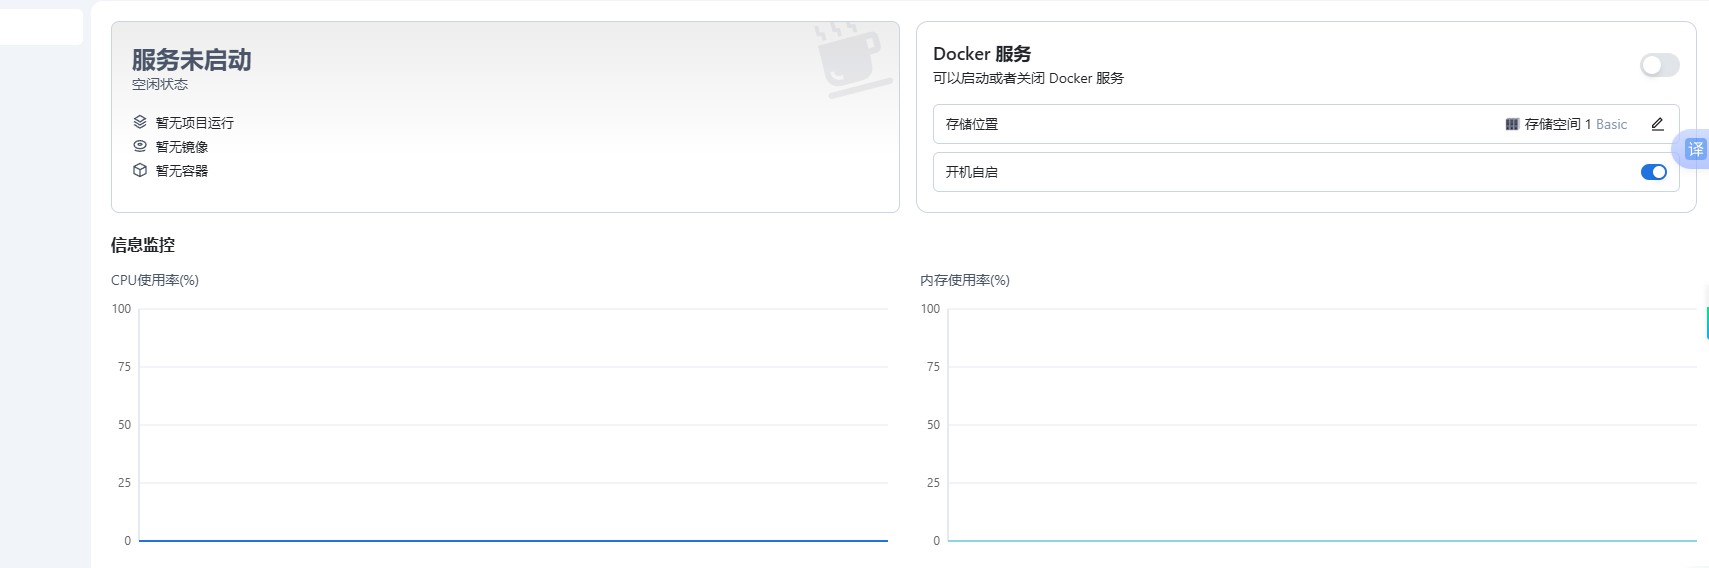Disable the 开机自启 toggle
This screenshot has height=568, width=1709.
[1653, 172]
